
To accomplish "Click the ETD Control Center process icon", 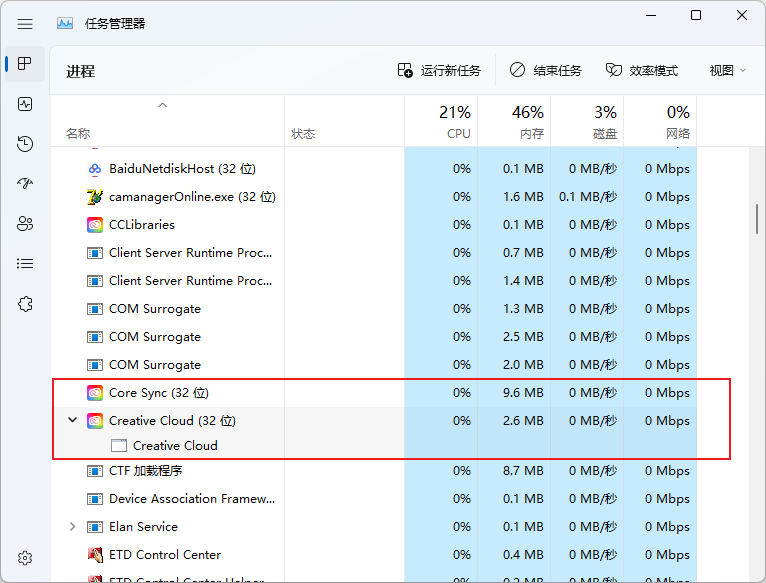I will point(95,555).
